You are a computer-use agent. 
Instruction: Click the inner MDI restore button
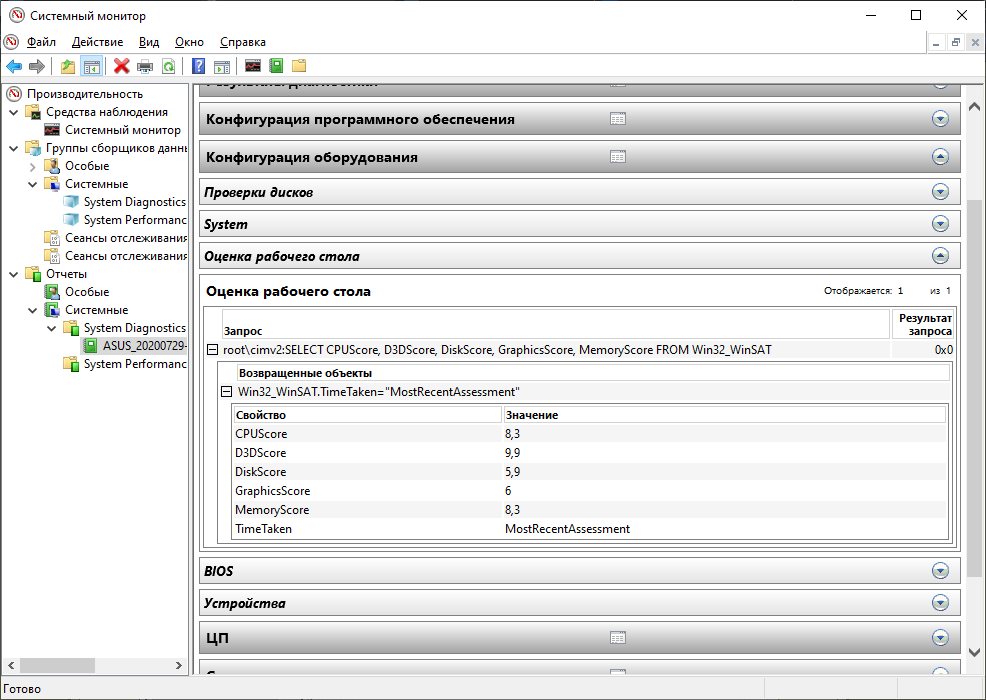955,43
